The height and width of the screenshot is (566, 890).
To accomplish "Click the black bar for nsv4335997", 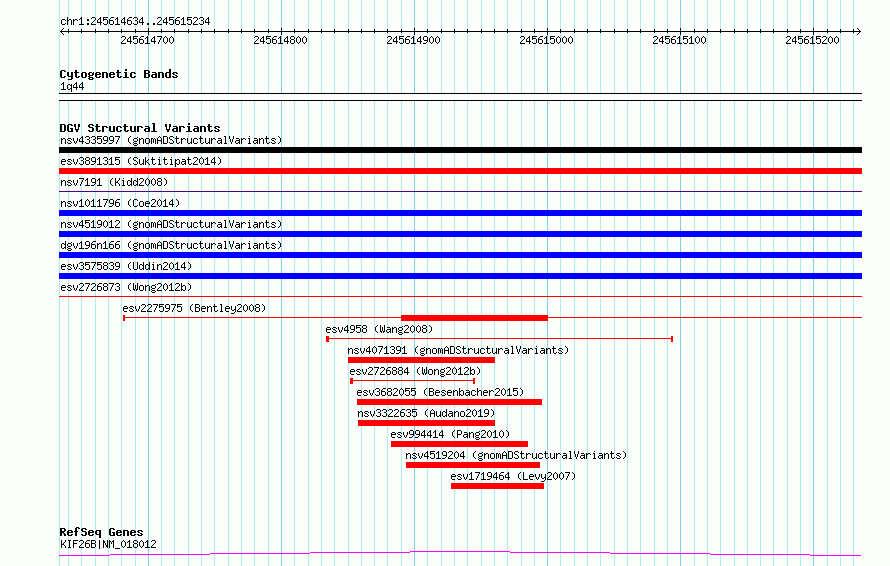I will pos(460,150).
